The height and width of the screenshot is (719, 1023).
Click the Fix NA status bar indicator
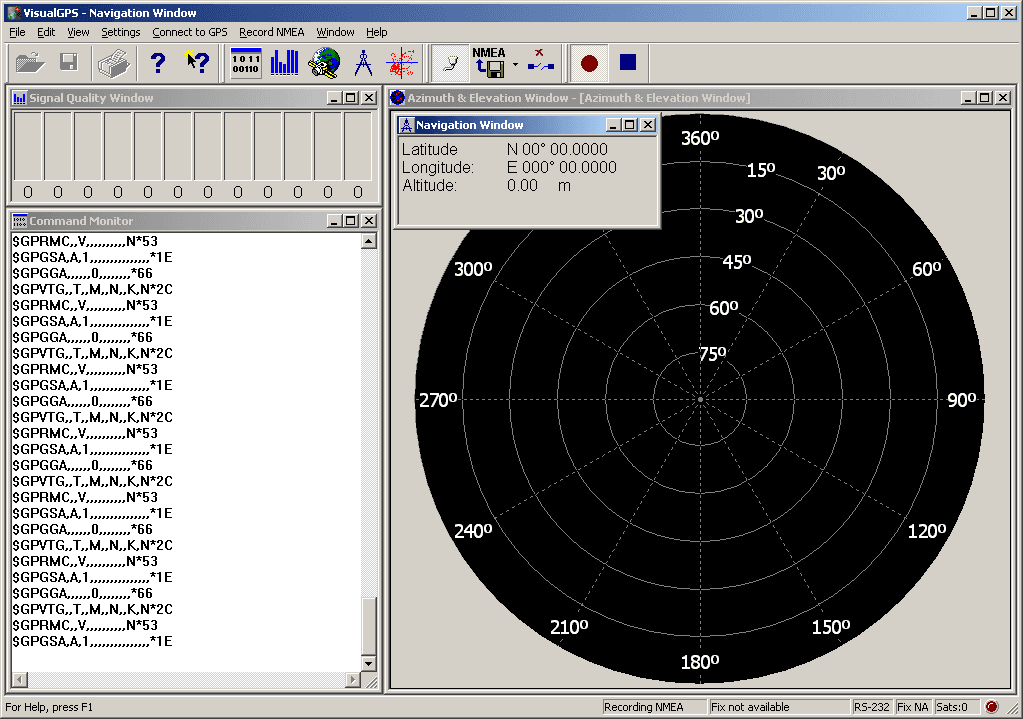point(913,706)
